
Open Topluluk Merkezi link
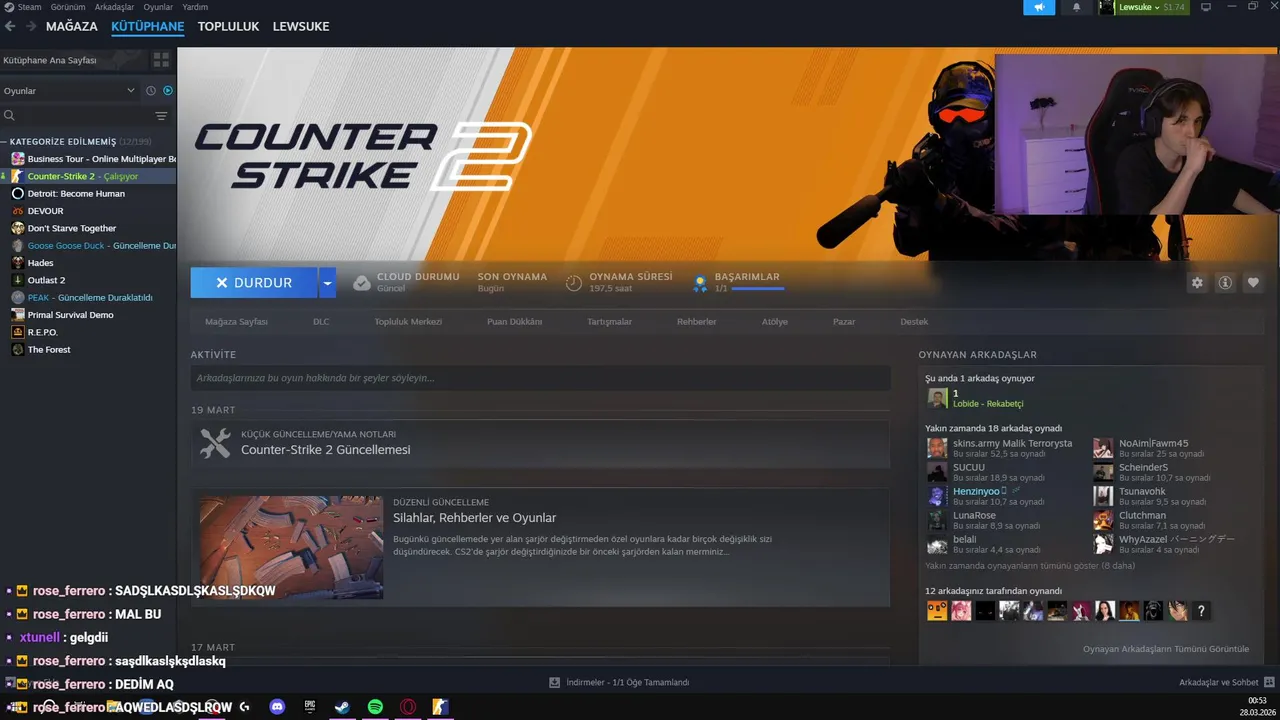pos(408,322)
